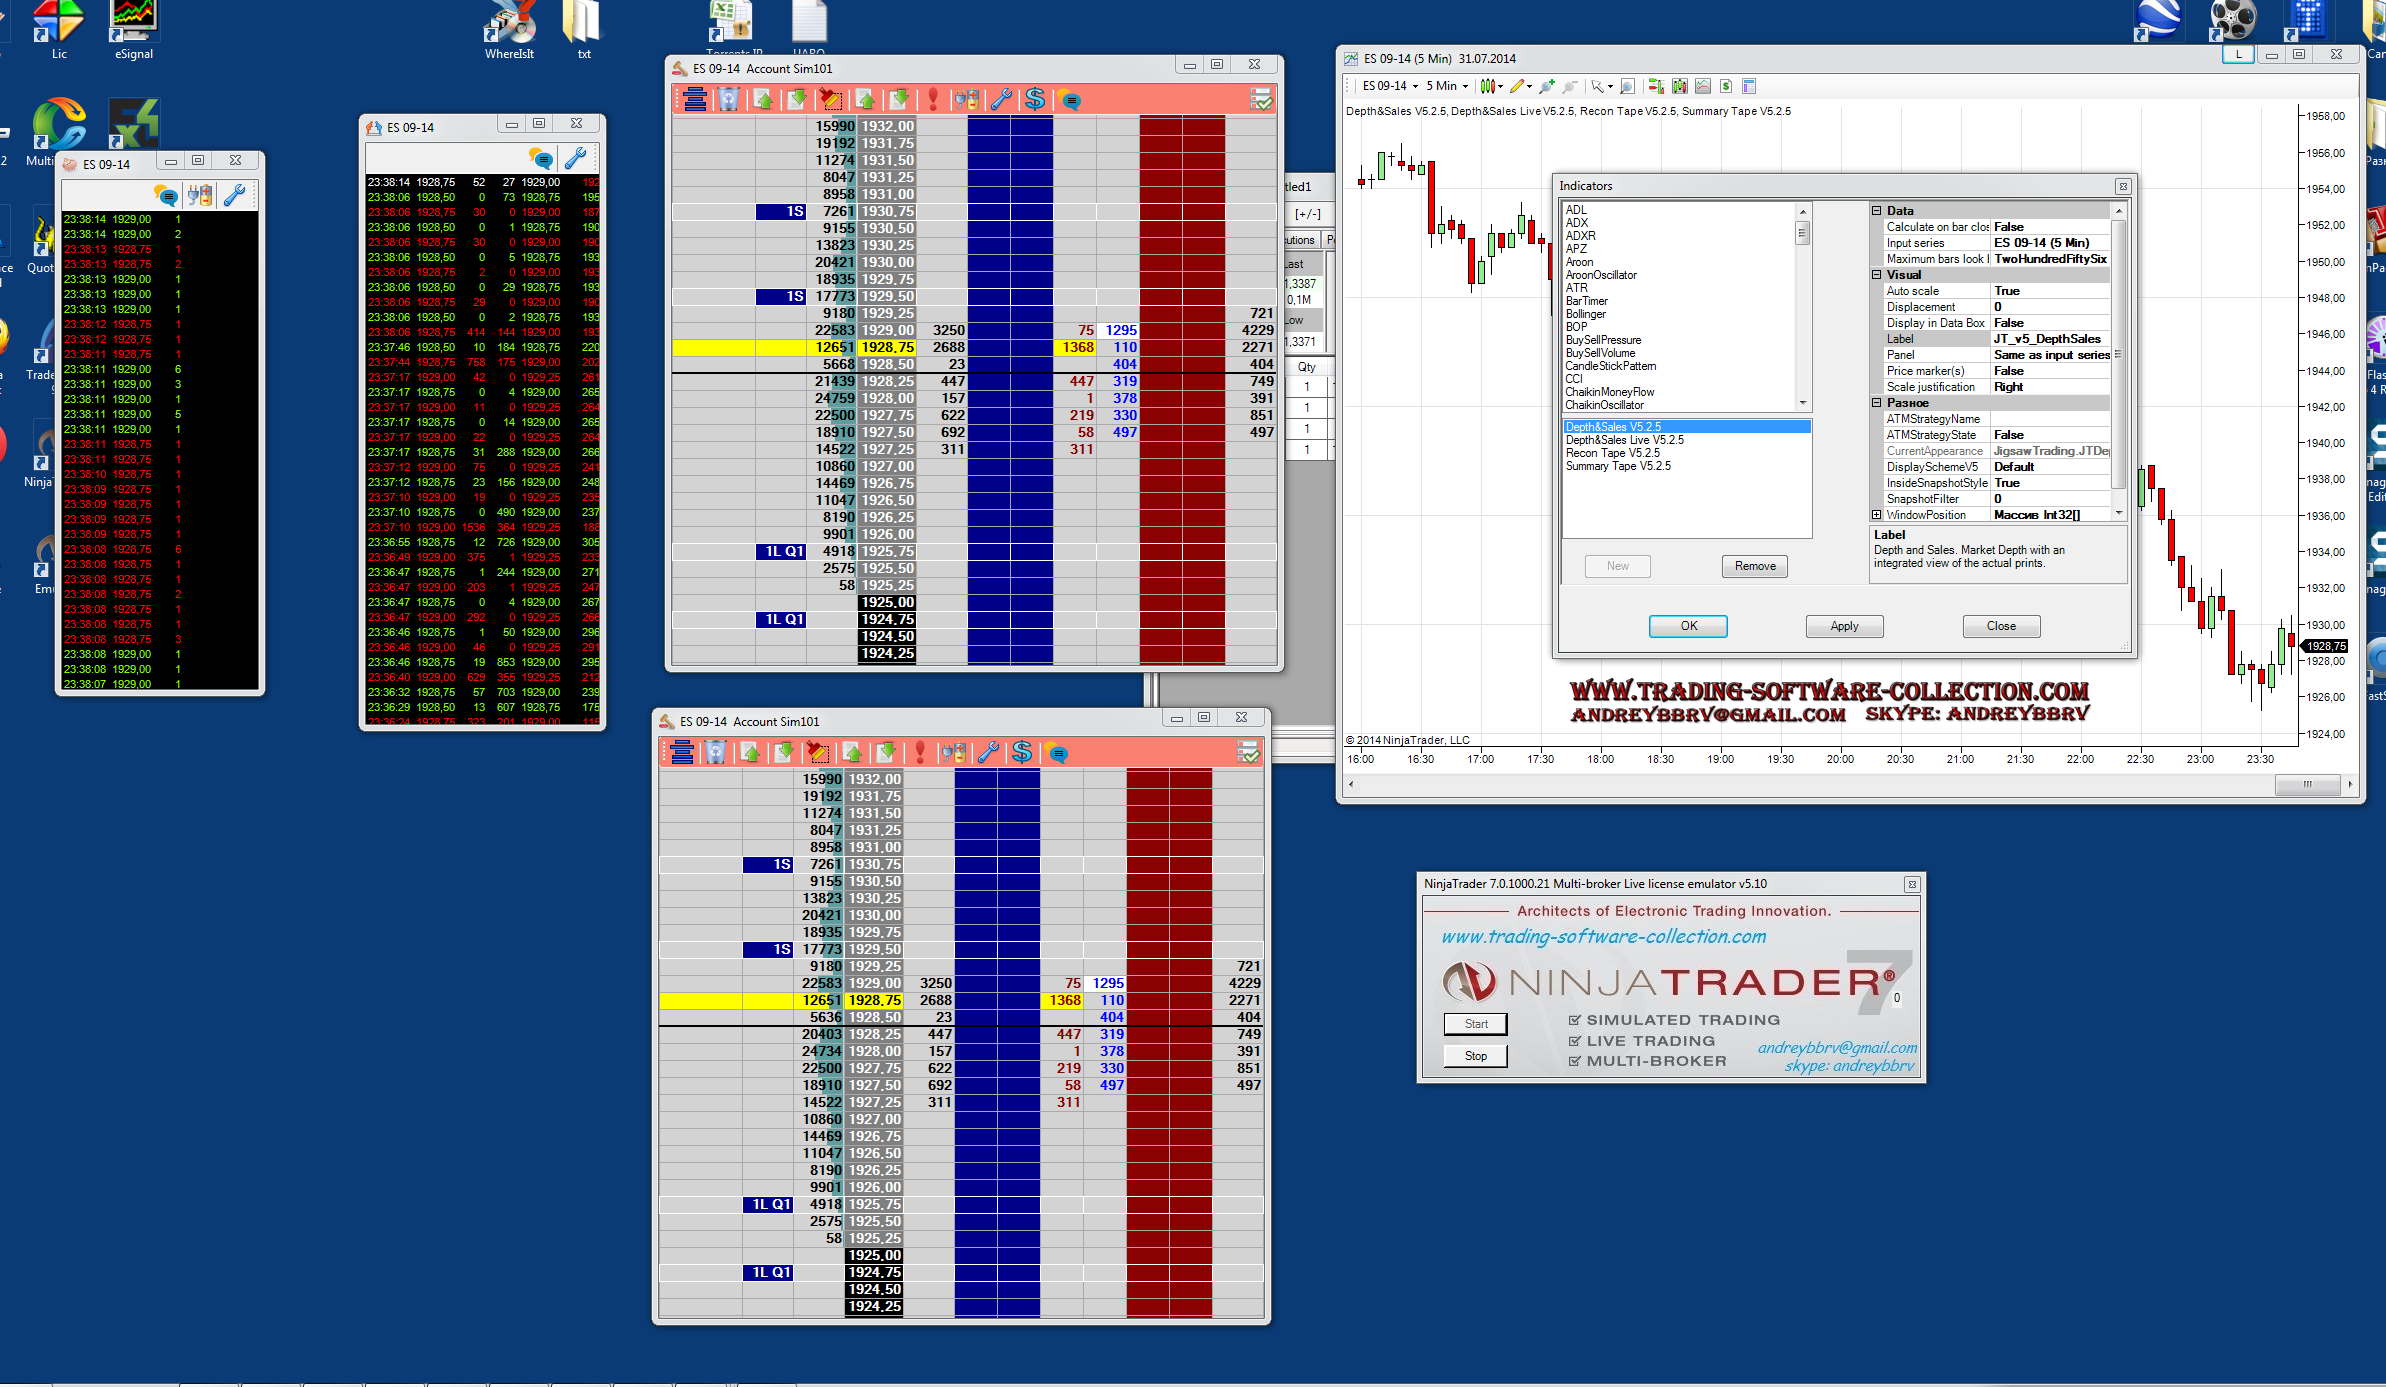Toggle the Multi-Broker checkbox
The width and height of the screenshot is (2386, 1387).
tap(1575, 1061)
